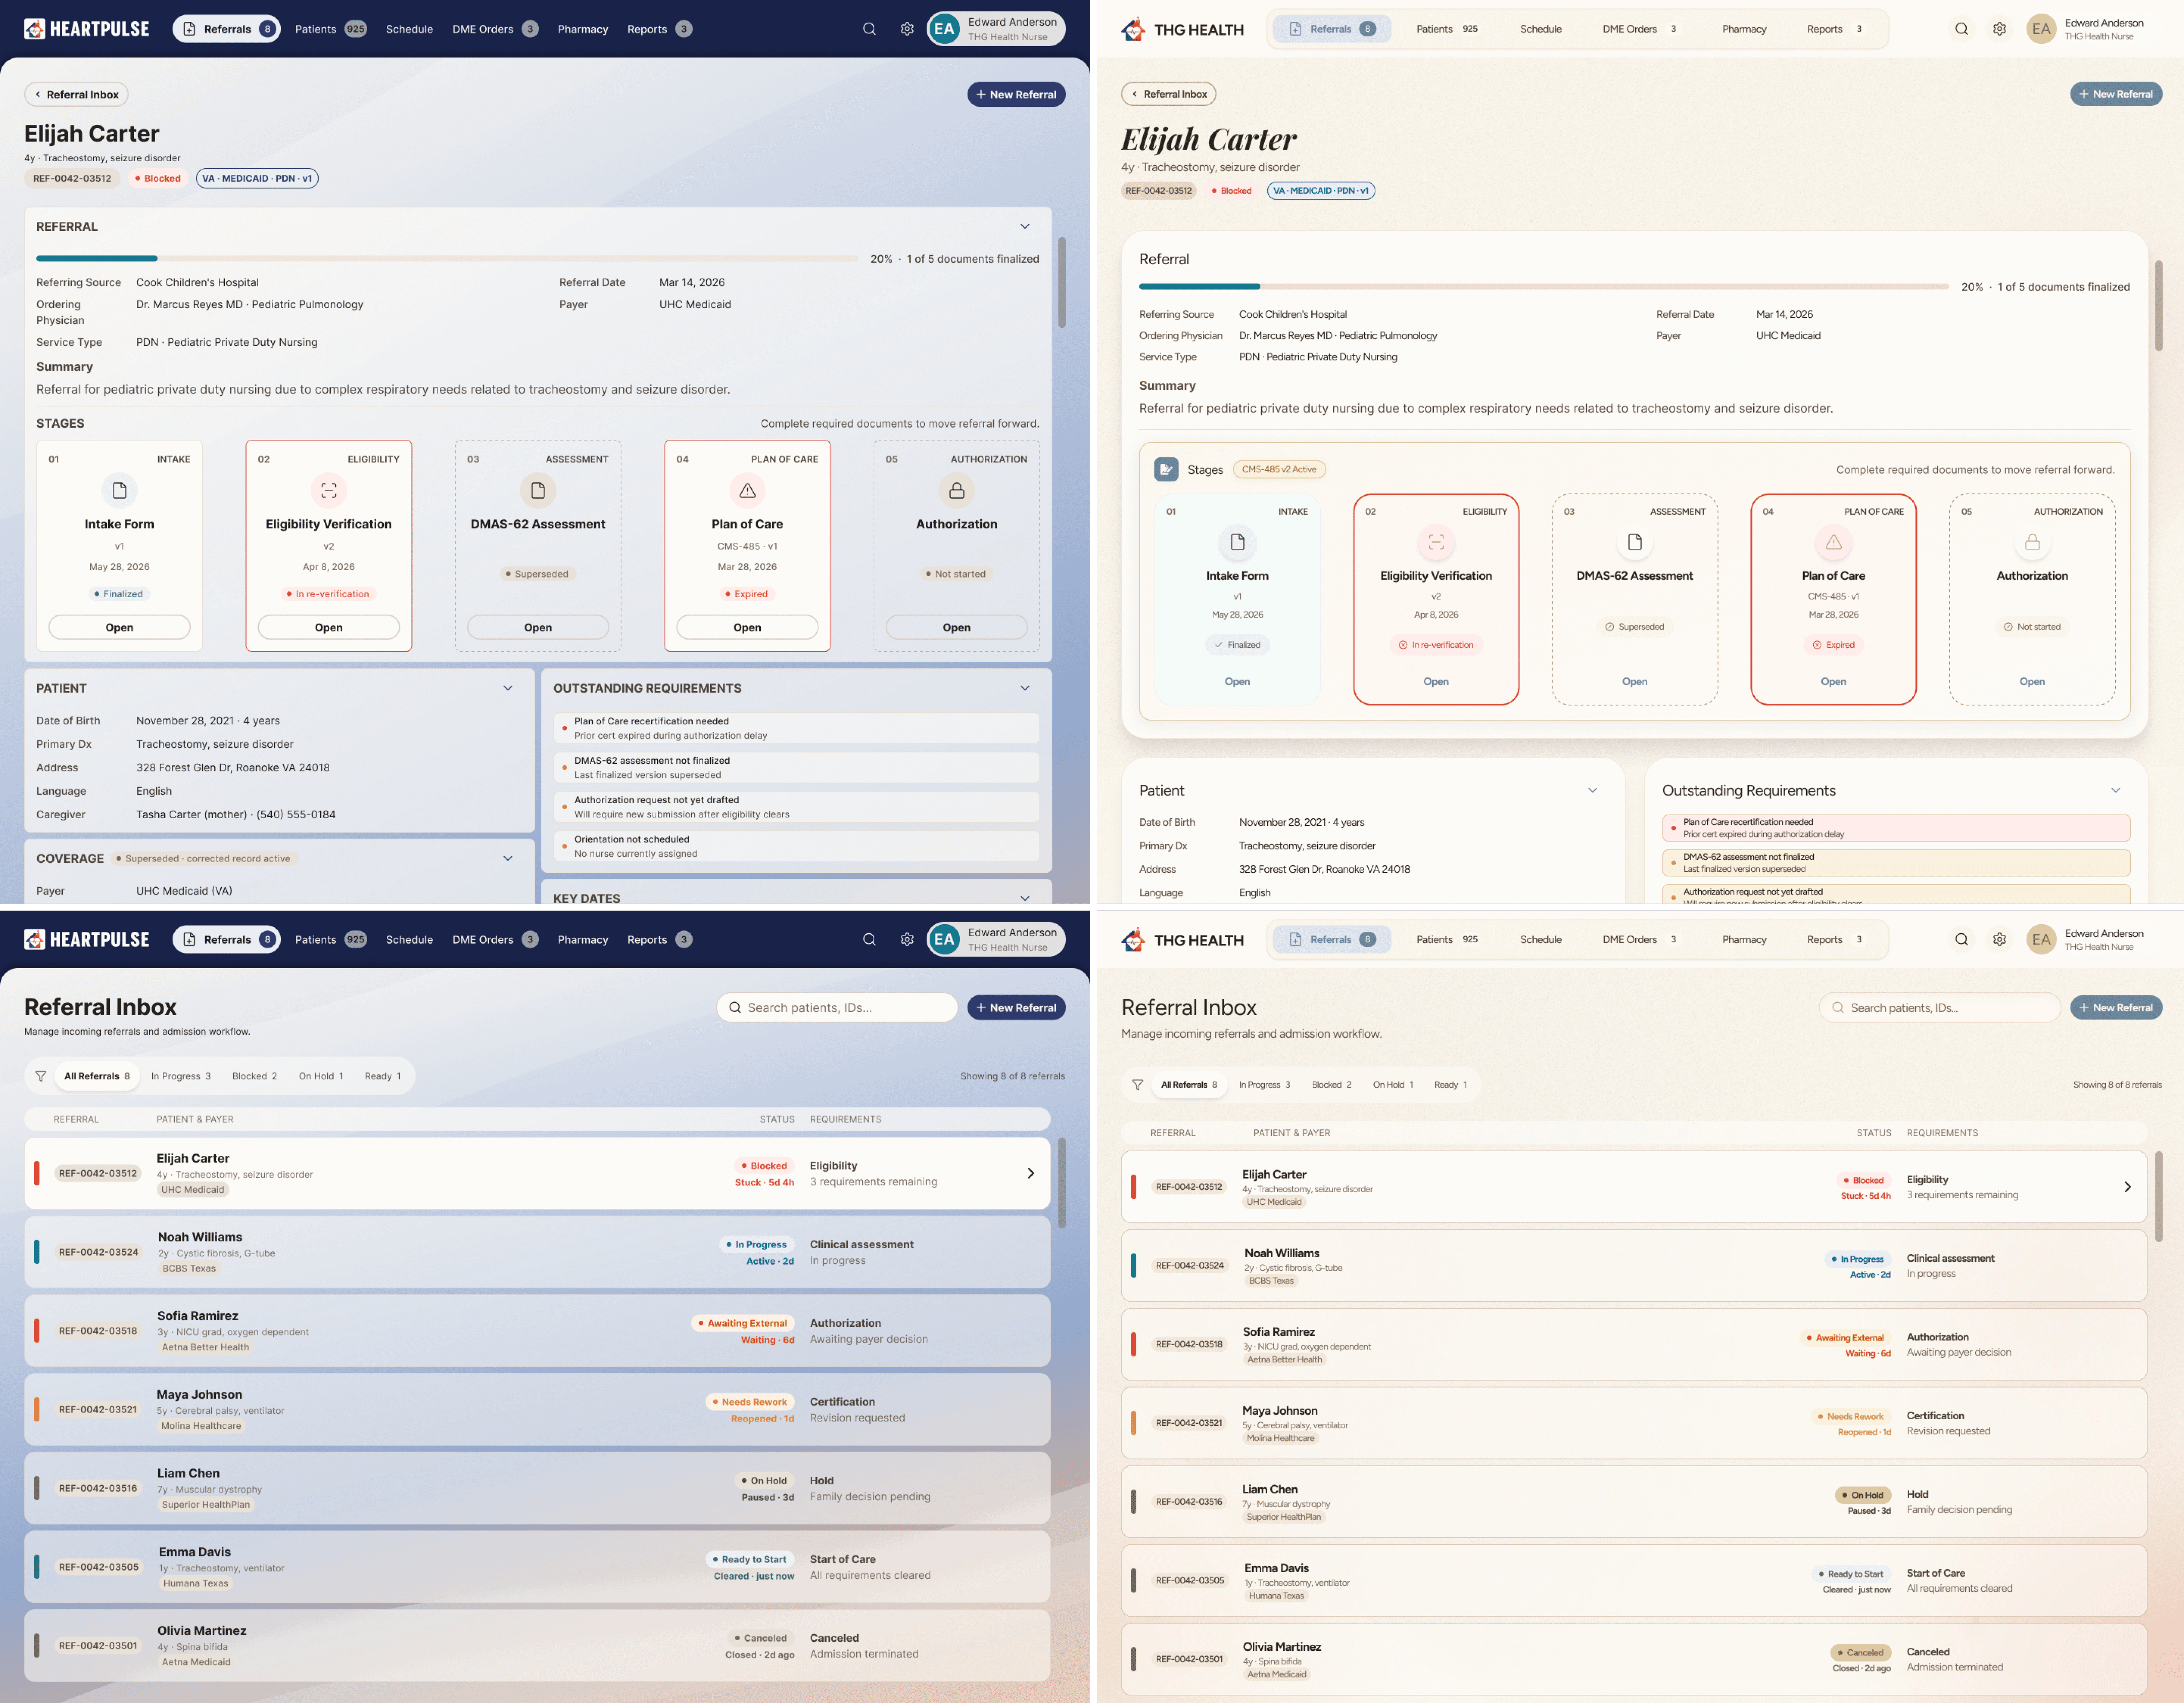Click arrow on Elijah Carter row in HeartPulse inbox
2184x1703 pixels.
(1031, 1173)
